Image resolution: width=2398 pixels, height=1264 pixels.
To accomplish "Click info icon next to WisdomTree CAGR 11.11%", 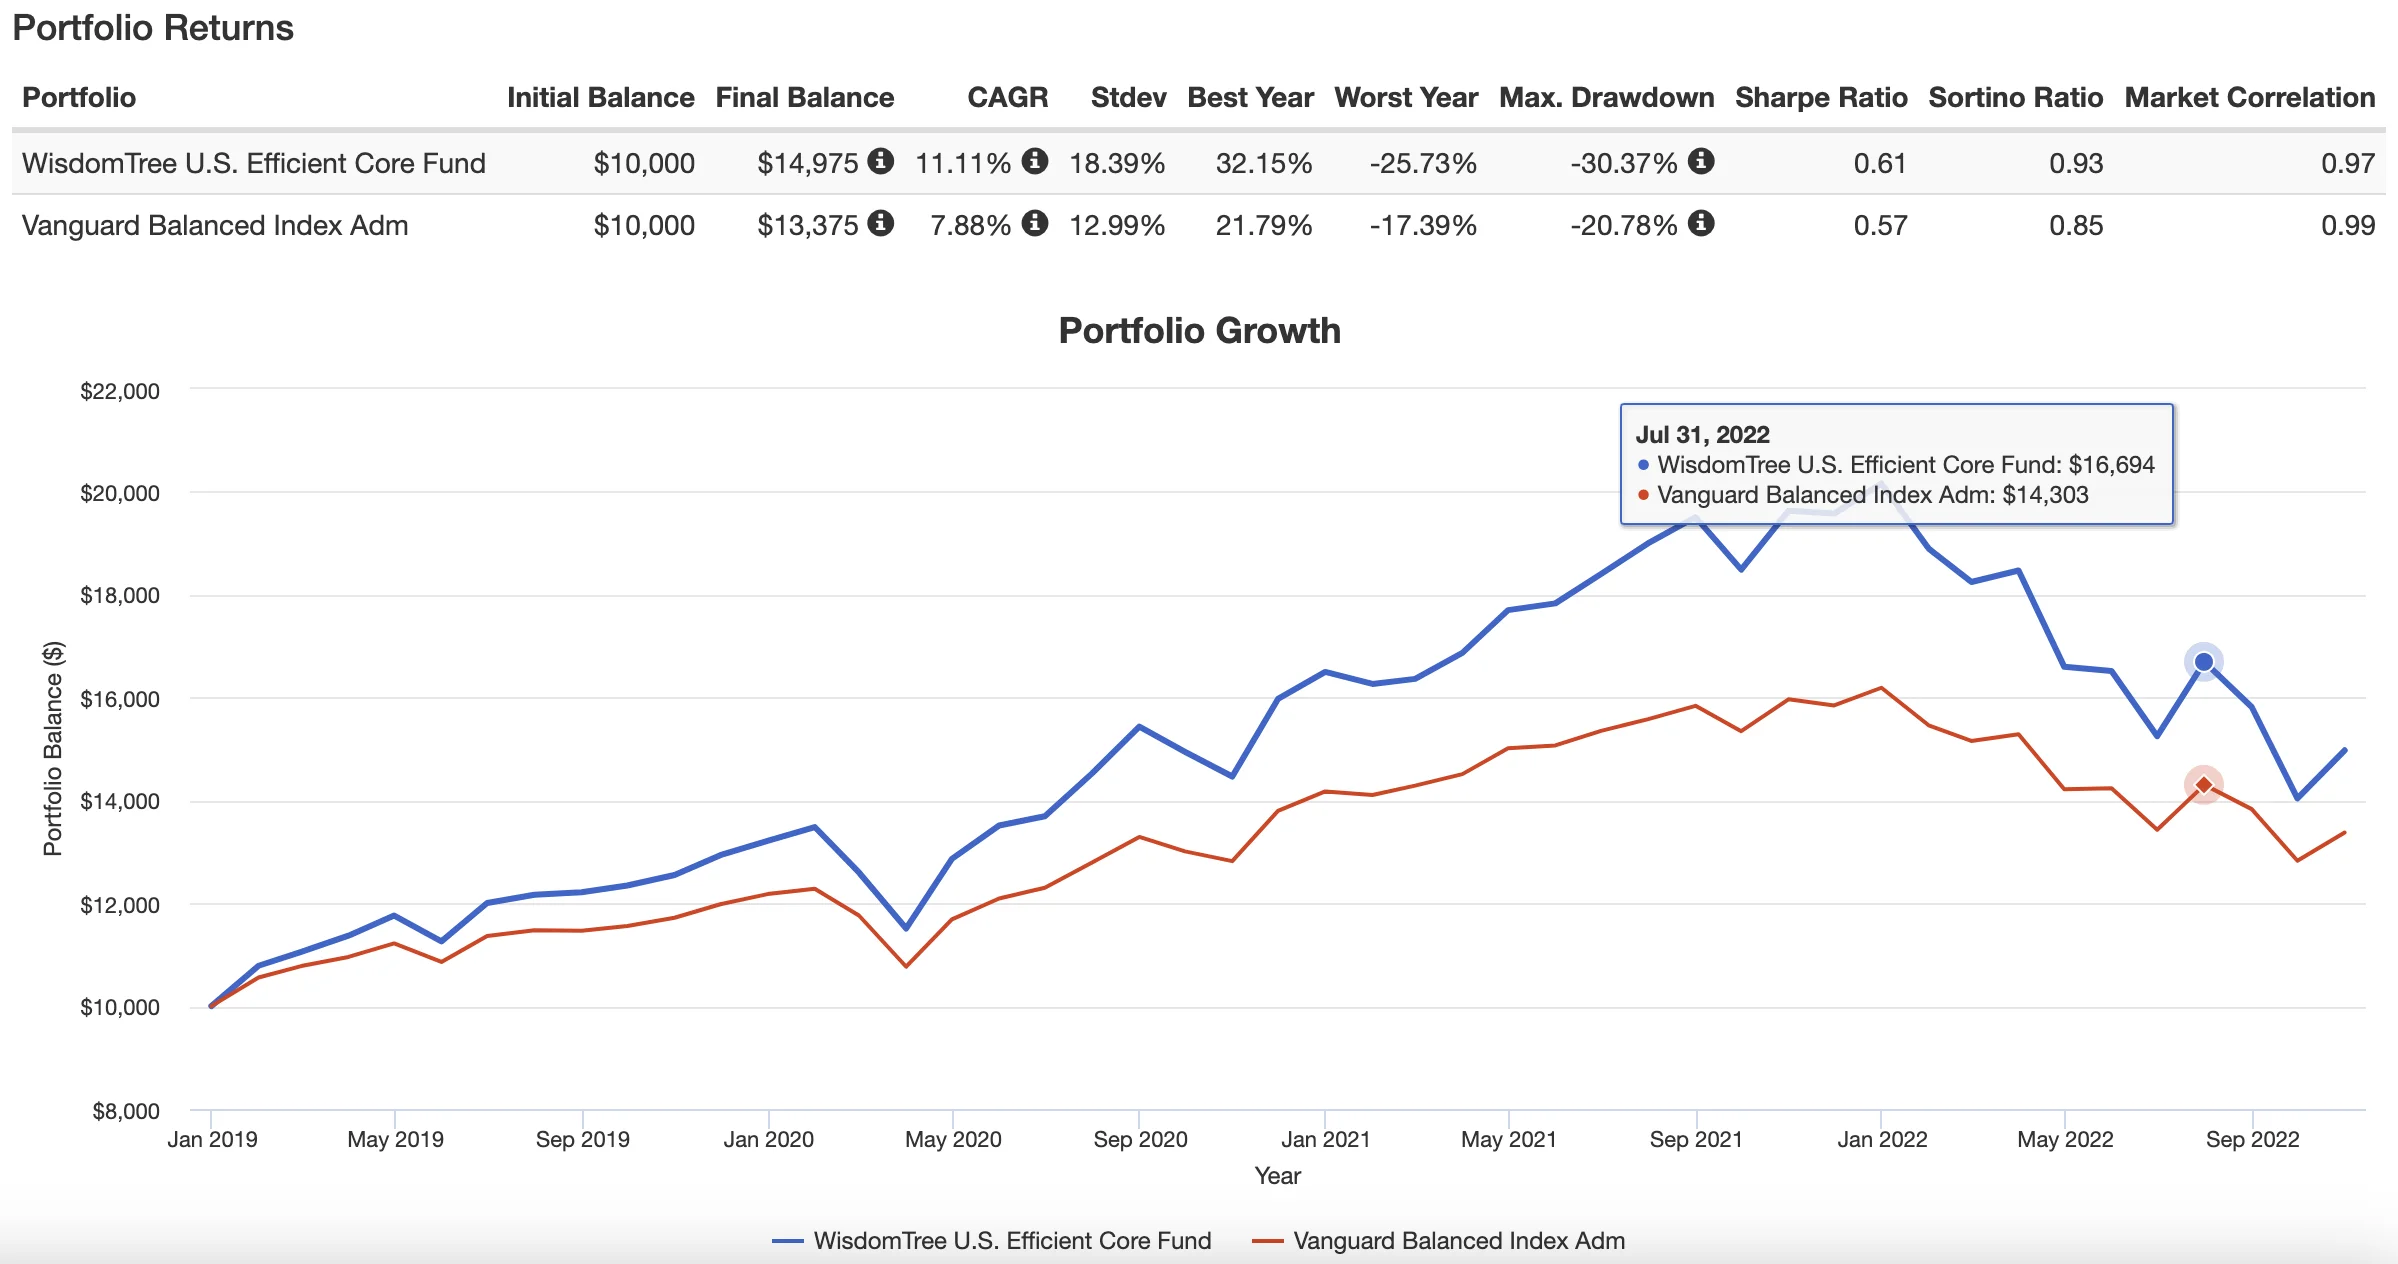I will (1035, 161).
